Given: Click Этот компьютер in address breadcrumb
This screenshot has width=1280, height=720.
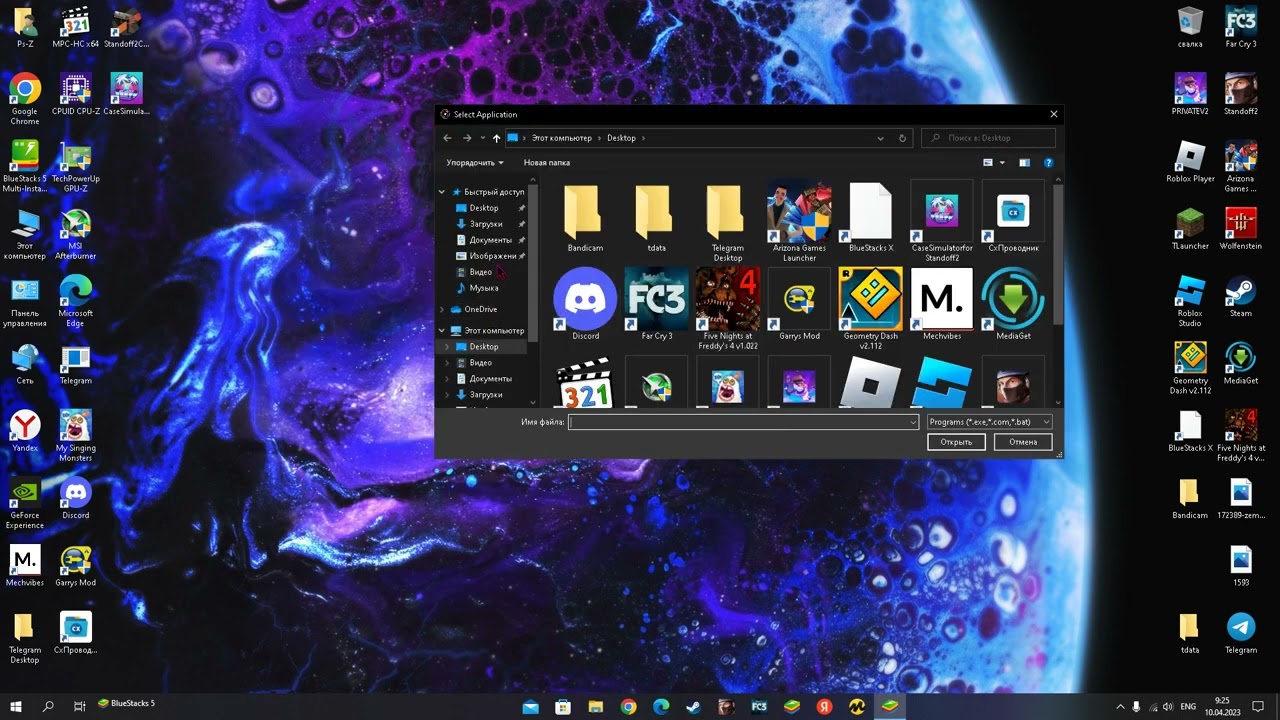Looking at the screenshot, I should point(561,138).
